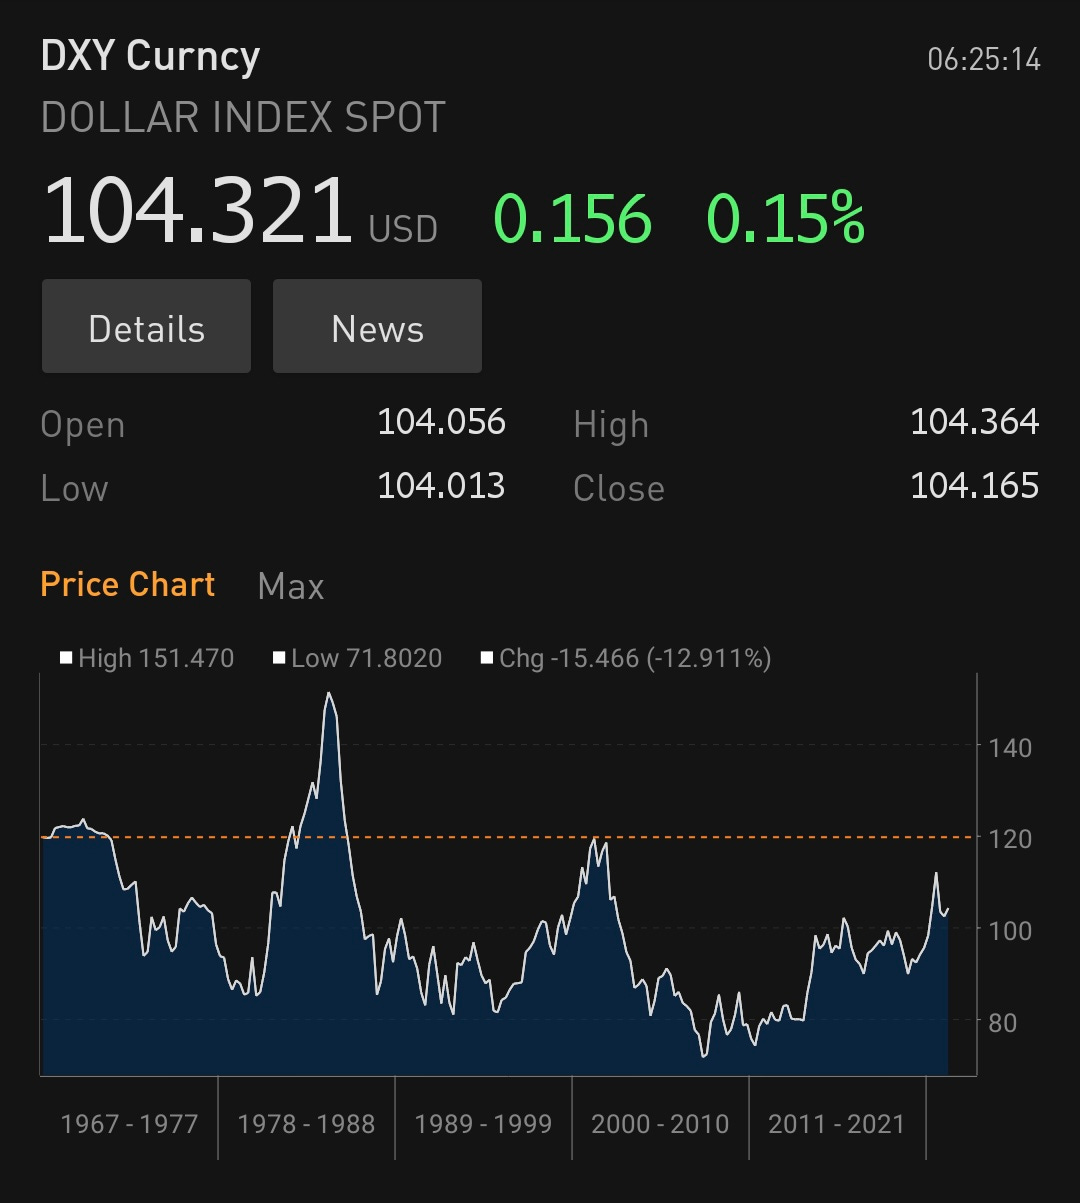Click the DXY Curncy ticker title
Screen dimensions: 1080x1203
[150, 57]
